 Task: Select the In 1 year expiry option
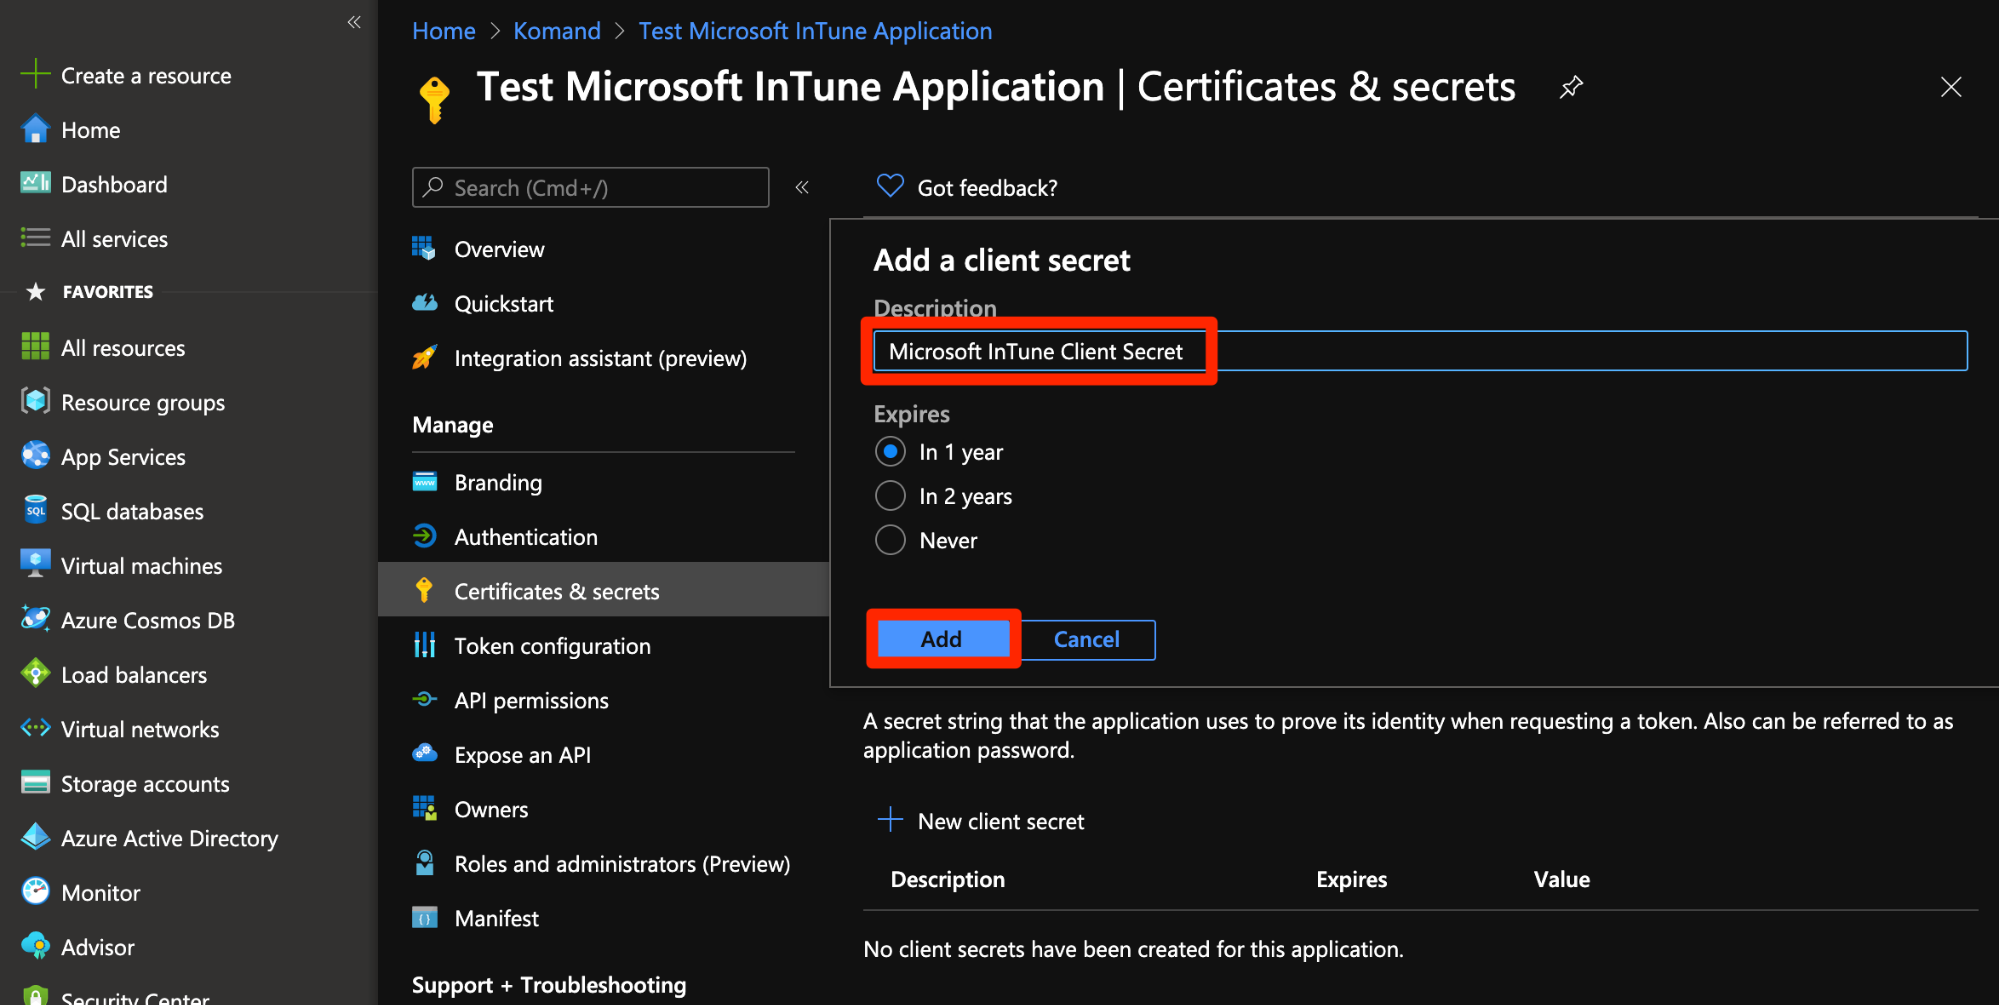(x=890, y=452)
